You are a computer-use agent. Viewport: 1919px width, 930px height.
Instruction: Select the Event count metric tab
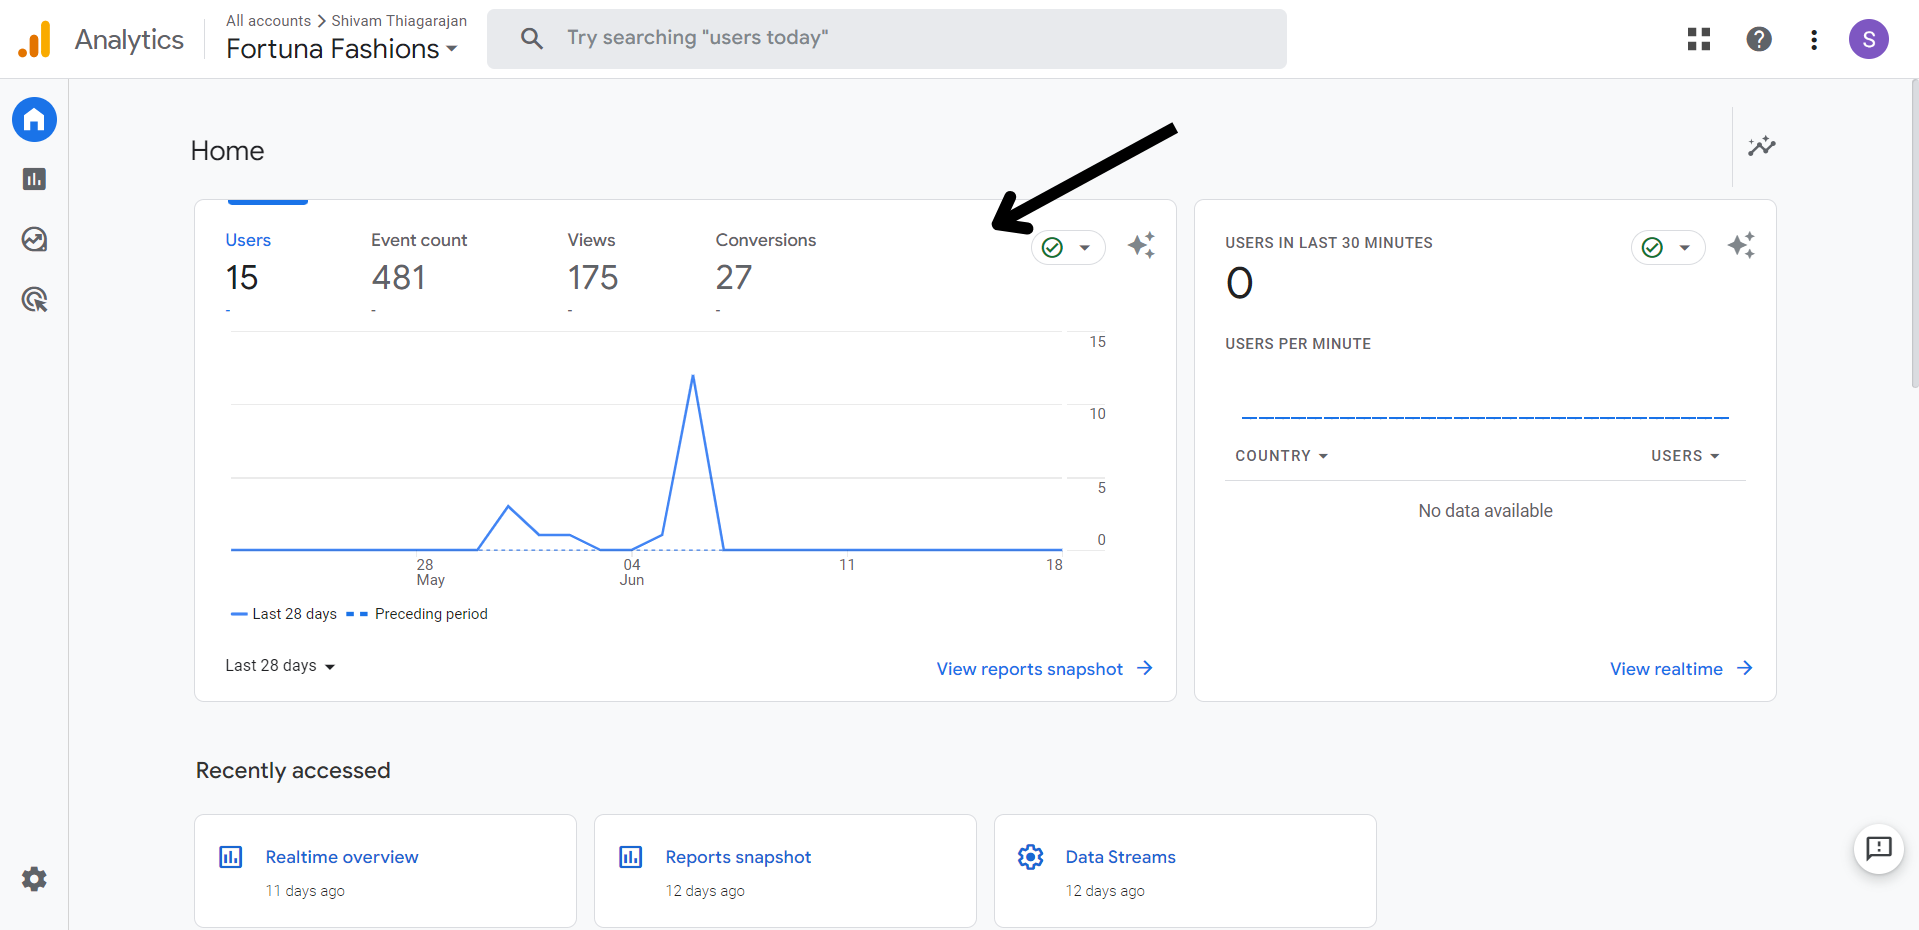click(419, 240)
